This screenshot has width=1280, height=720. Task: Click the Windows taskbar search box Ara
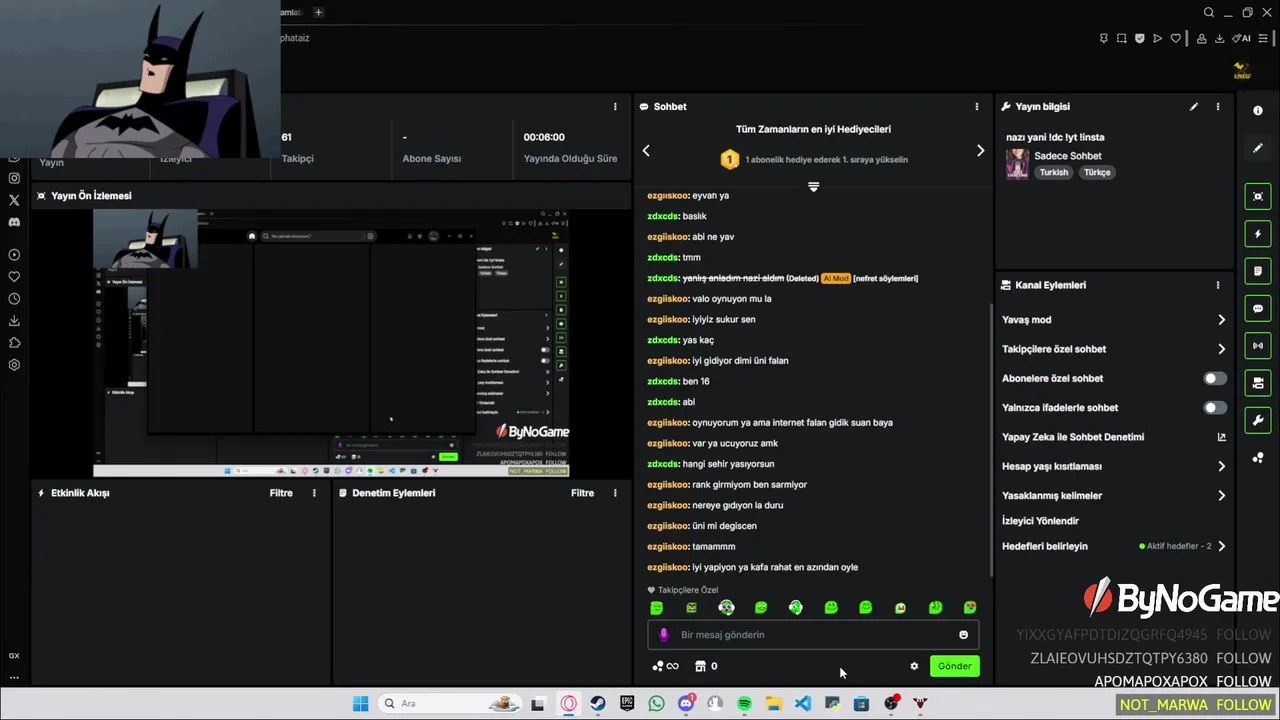click(450, 704)
